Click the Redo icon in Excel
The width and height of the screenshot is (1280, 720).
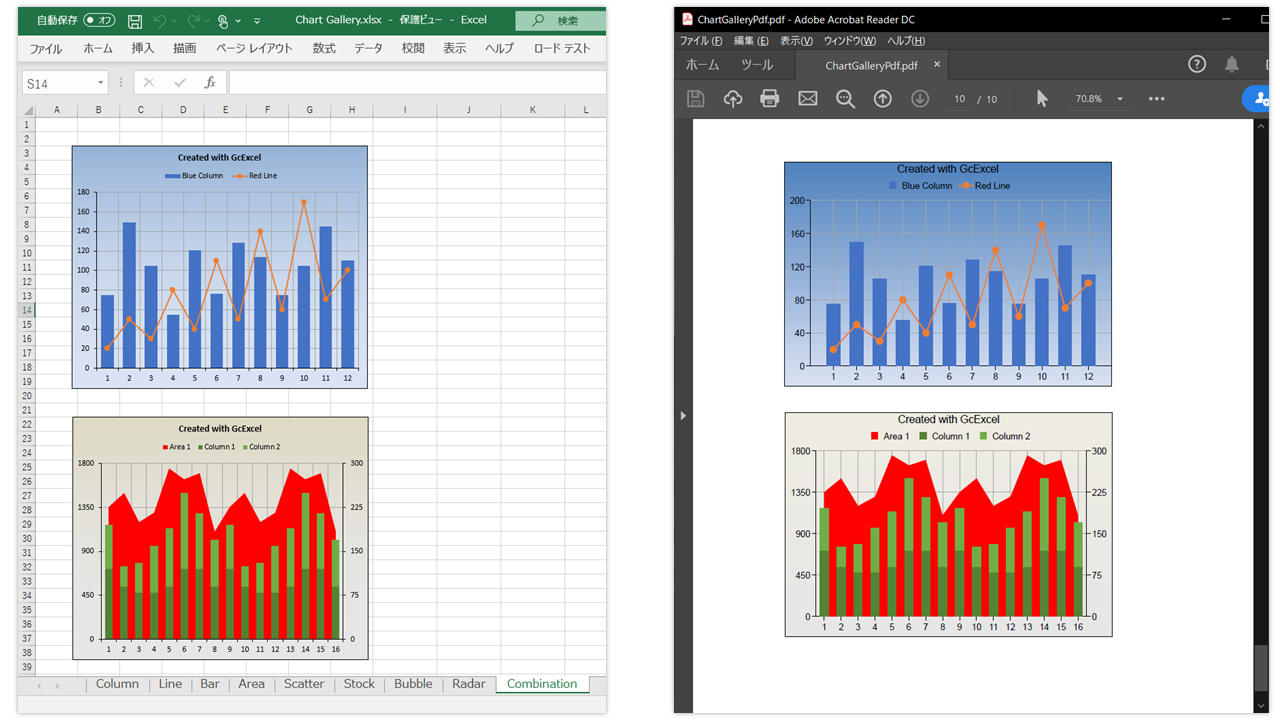click(193, 20)
